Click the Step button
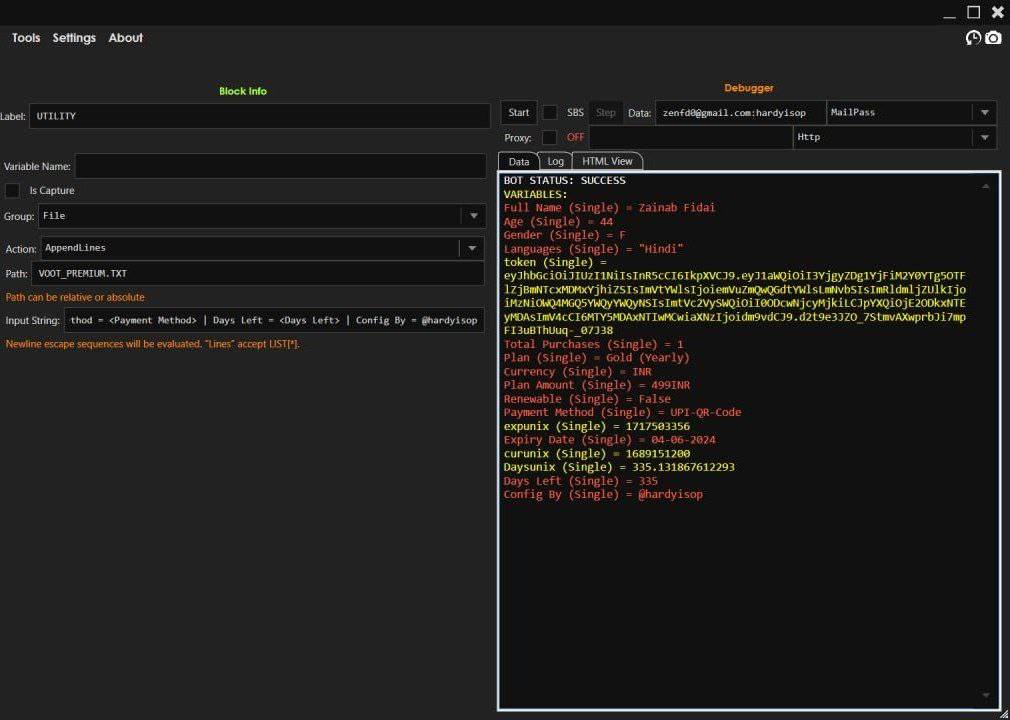 (x=606, y=113)
